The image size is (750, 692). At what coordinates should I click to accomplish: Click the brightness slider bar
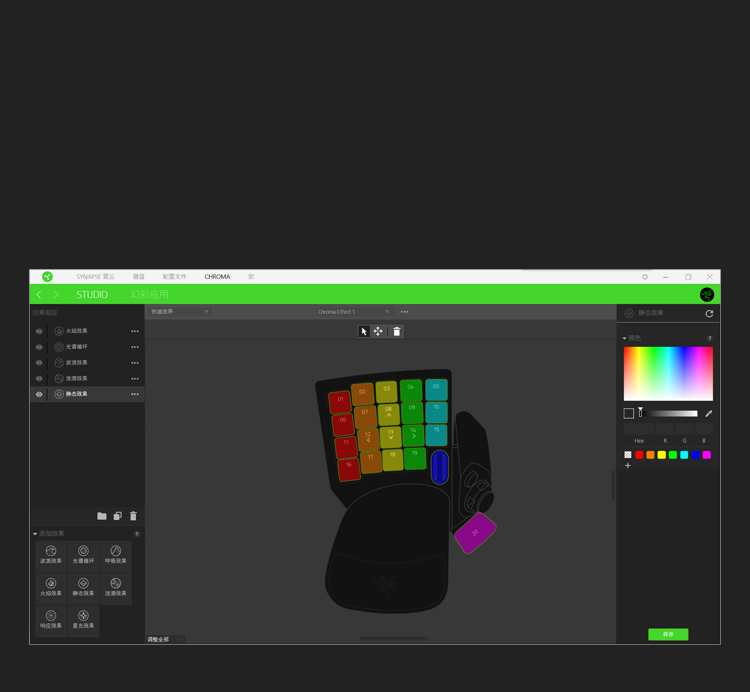668,414
